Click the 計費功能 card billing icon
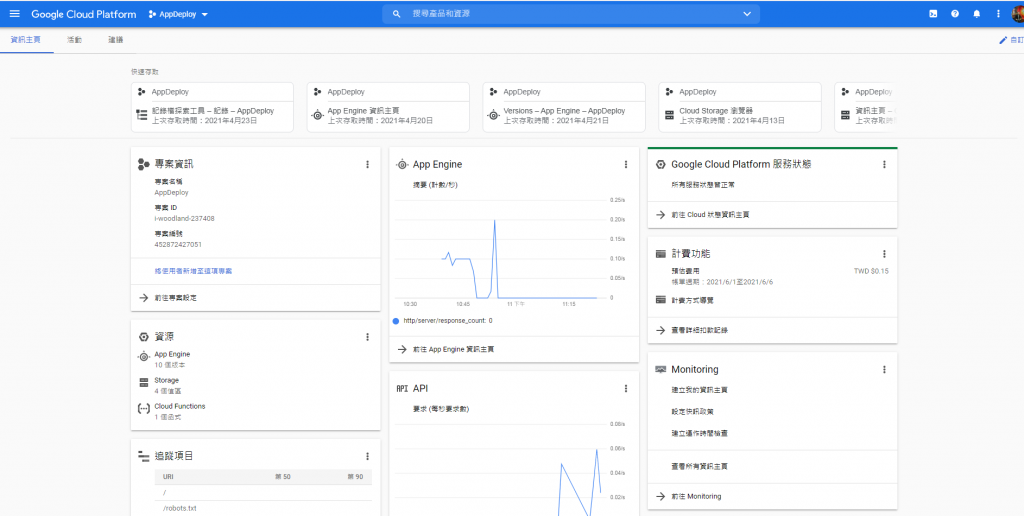This screenshot has height=516, width=1024. (x=660, y=253)
